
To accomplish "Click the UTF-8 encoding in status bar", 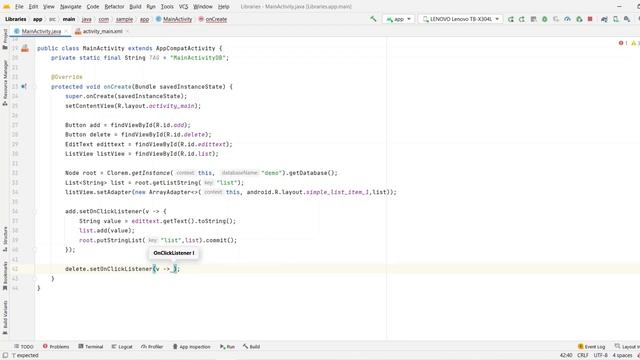I will 600,356.
